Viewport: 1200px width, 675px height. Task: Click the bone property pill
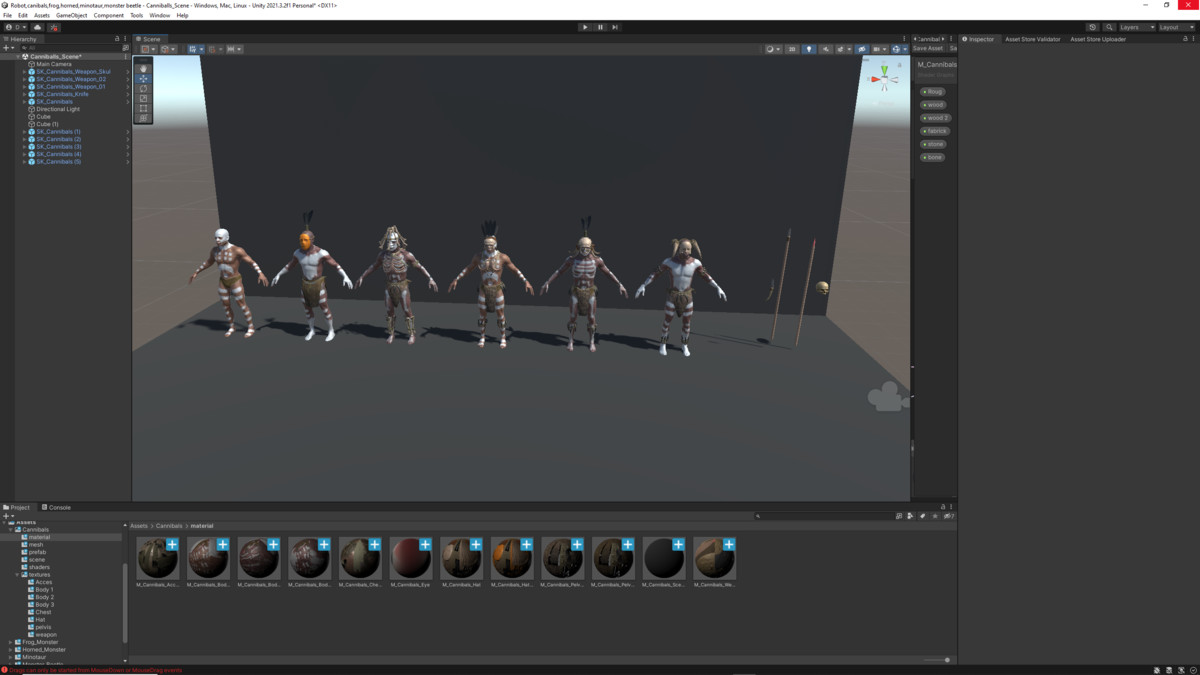click(933, 157)
